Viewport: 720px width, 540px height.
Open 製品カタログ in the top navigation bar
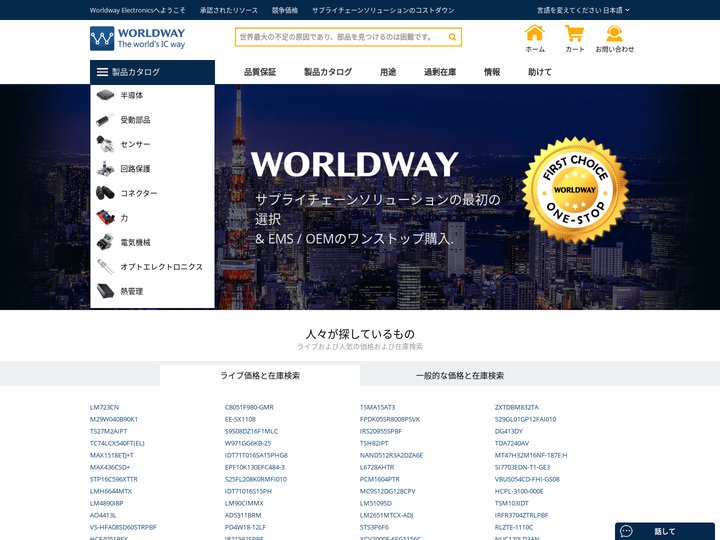pos(328,72)
